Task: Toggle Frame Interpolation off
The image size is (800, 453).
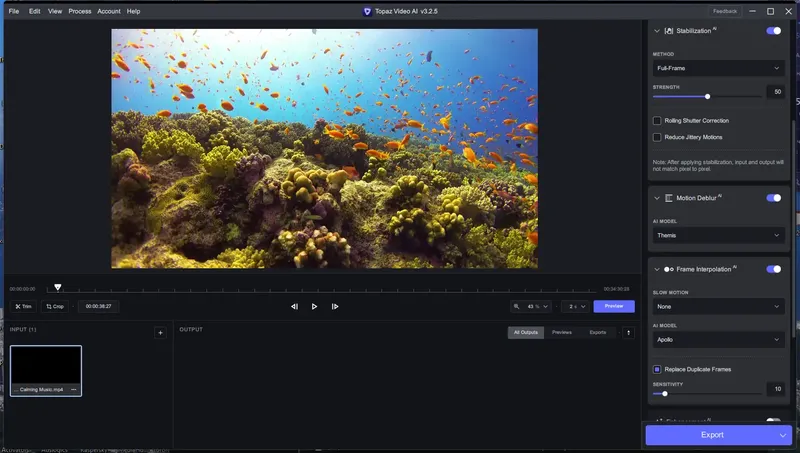Action: point(773,269)
